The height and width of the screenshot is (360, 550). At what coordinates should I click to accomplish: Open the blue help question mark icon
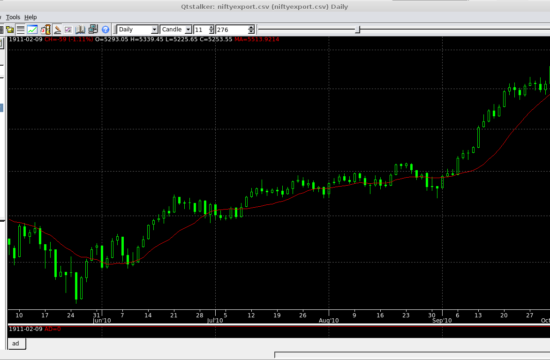click(x=105, y=30)
